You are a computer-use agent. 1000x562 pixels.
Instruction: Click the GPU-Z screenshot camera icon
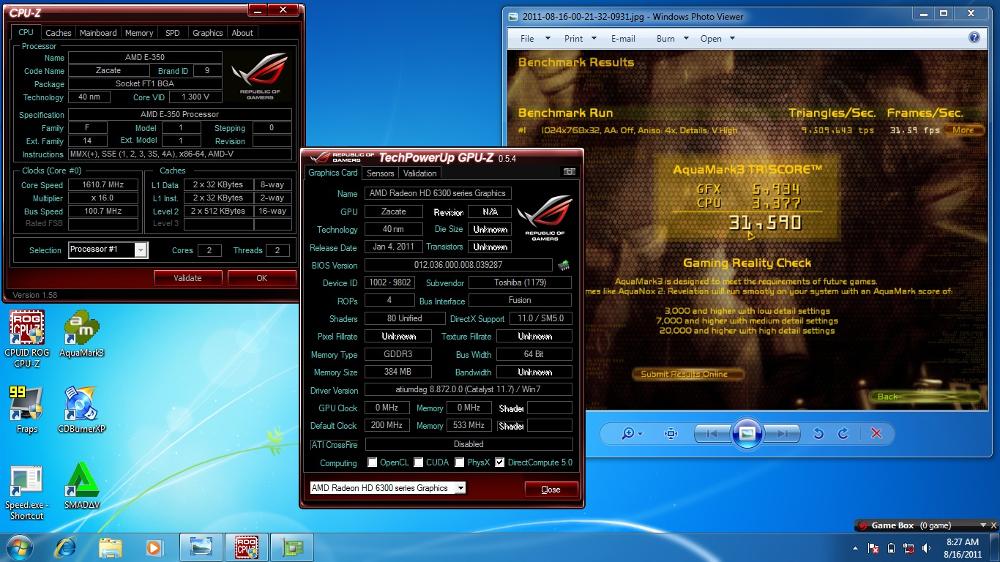(570, 172)
